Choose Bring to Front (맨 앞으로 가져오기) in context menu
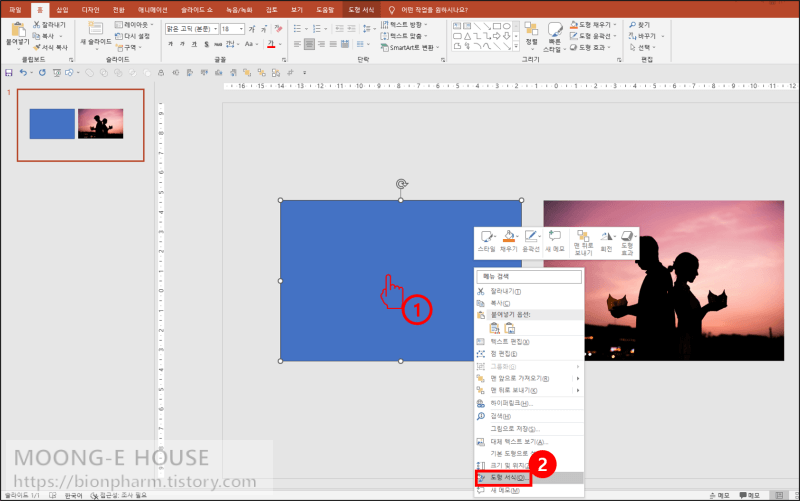Image resolution: width=800 pixels, height=501 pixels. [x=529, y=379]
